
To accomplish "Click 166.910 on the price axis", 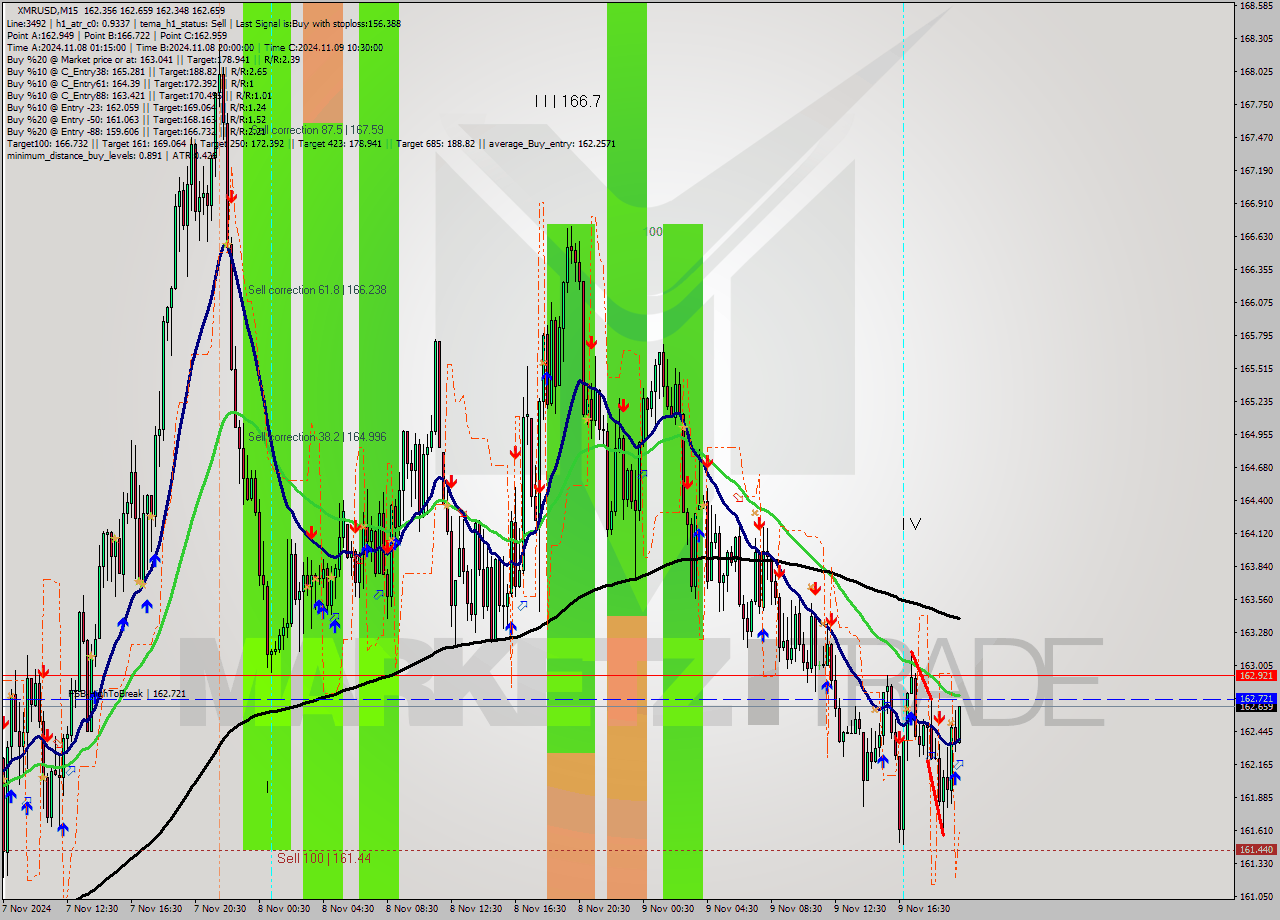I will (x=1256, y=203).
